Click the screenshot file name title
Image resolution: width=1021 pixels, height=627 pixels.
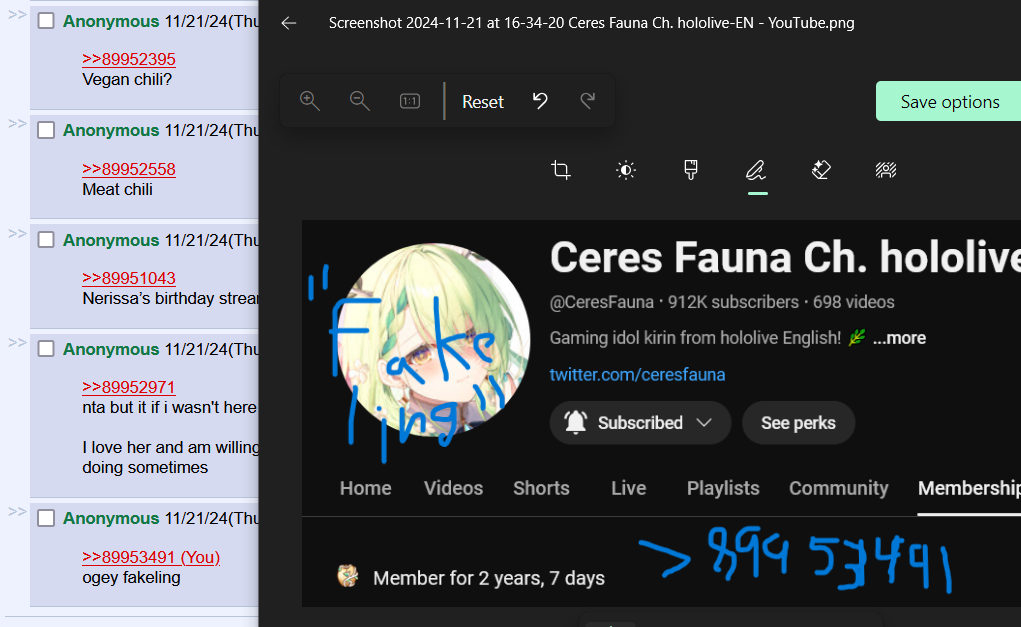(591, 23)
